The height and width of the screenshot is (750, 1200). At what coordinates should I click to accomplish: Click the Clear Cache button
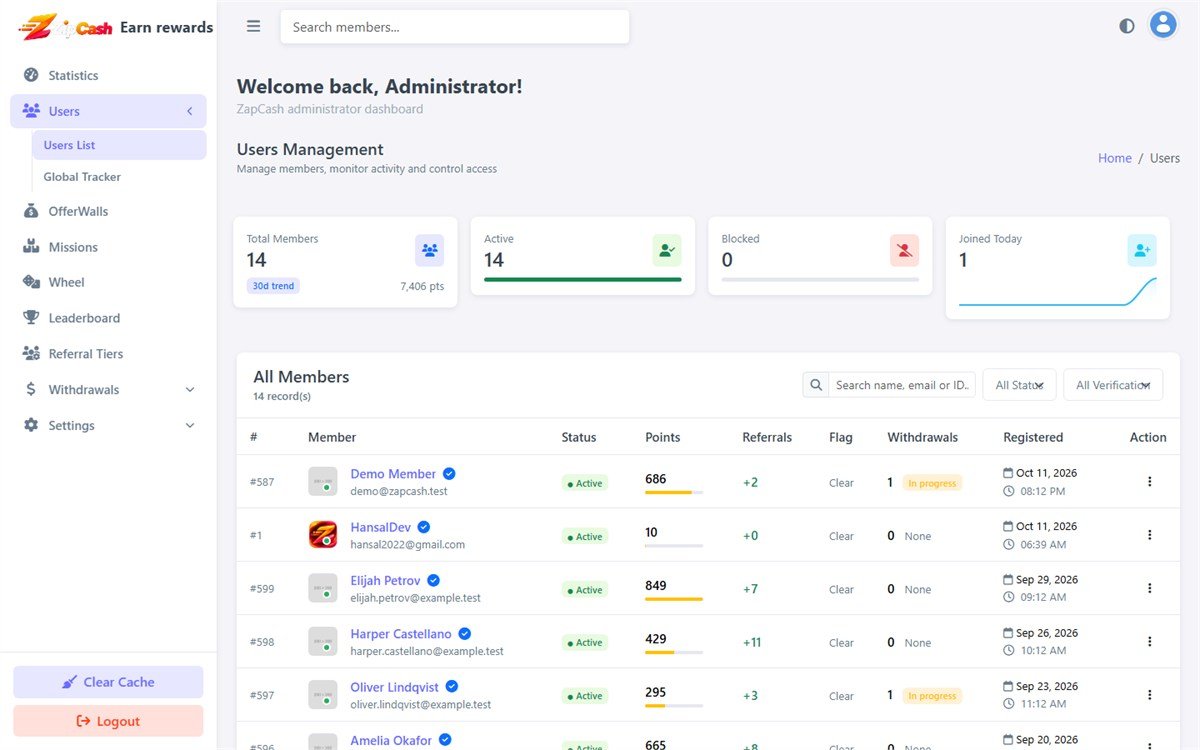(108, 682)
